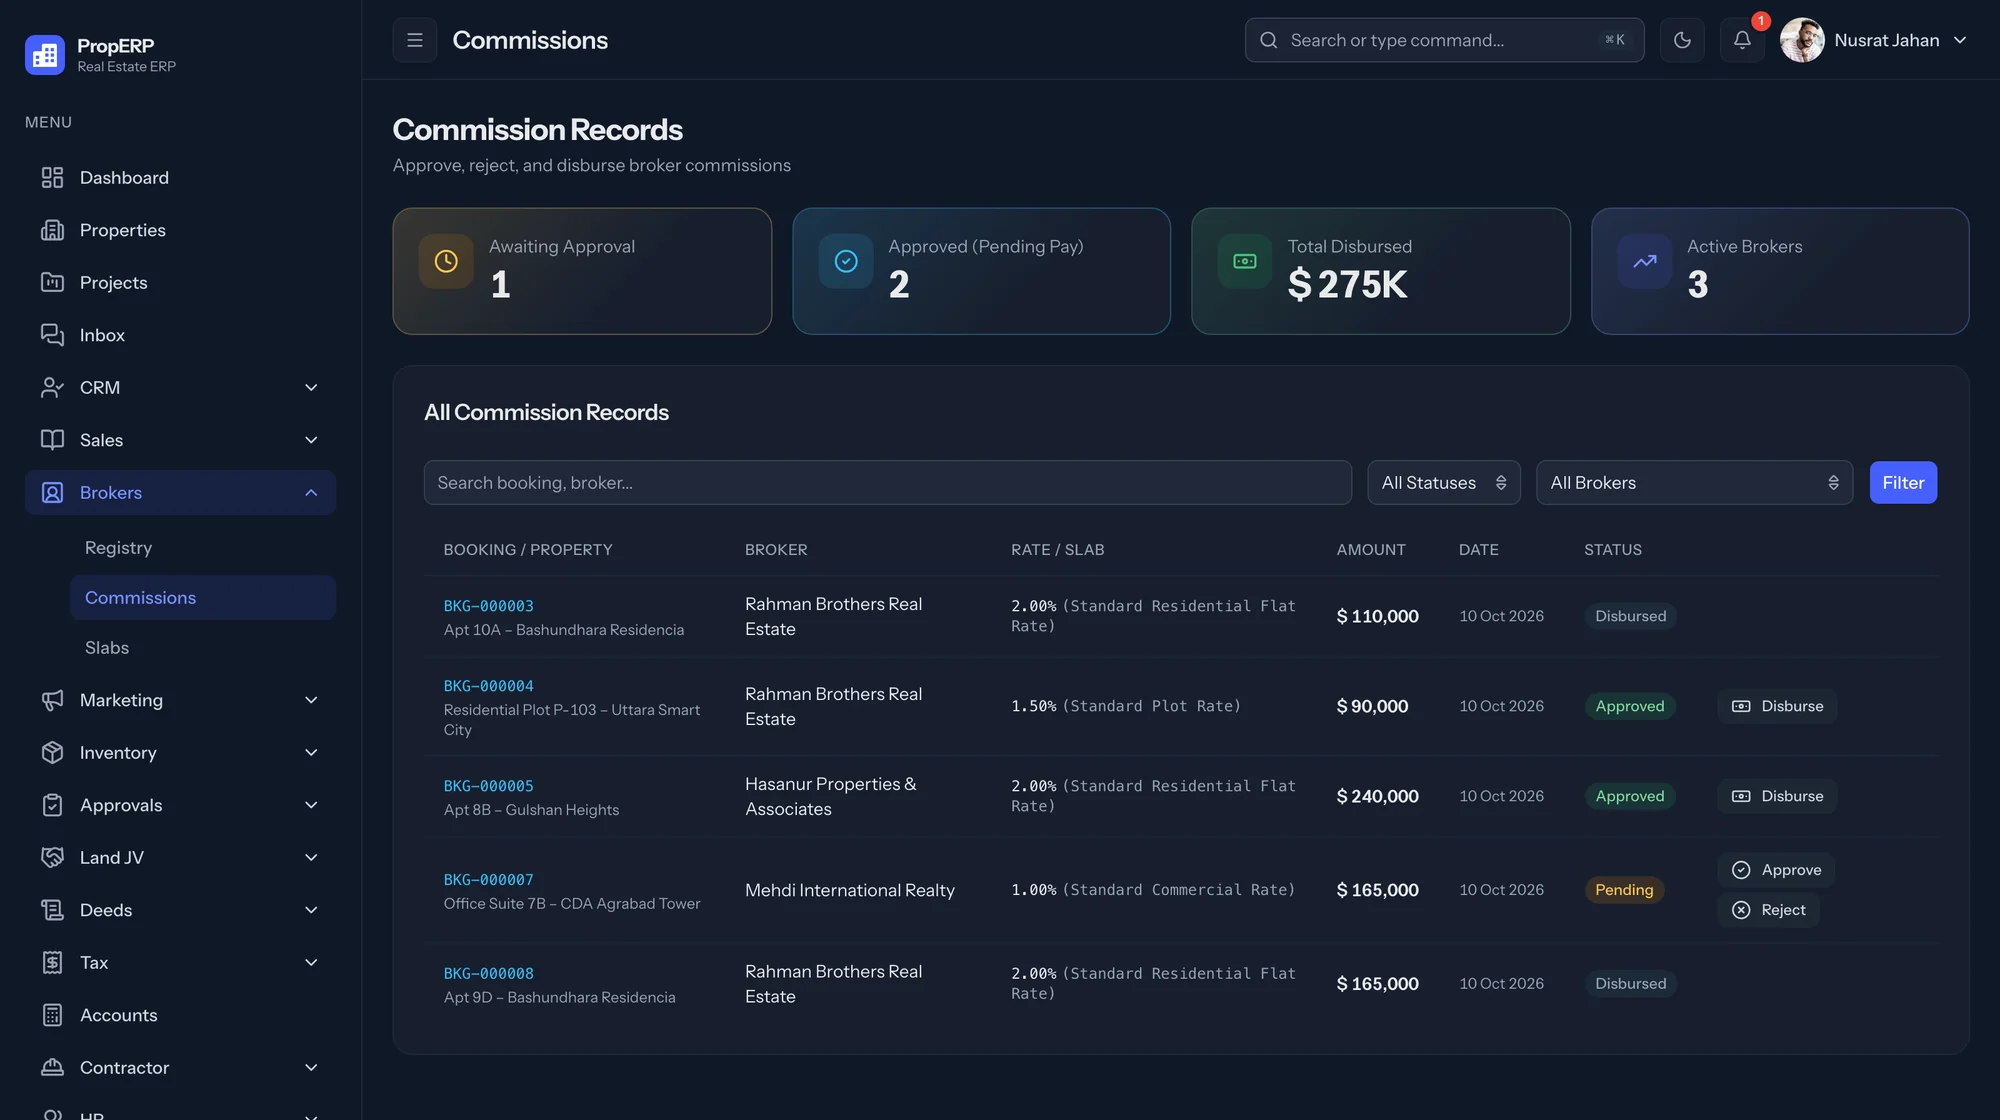
Task: Click the Awaiting Approval clock icon
Action: (446, 261)
